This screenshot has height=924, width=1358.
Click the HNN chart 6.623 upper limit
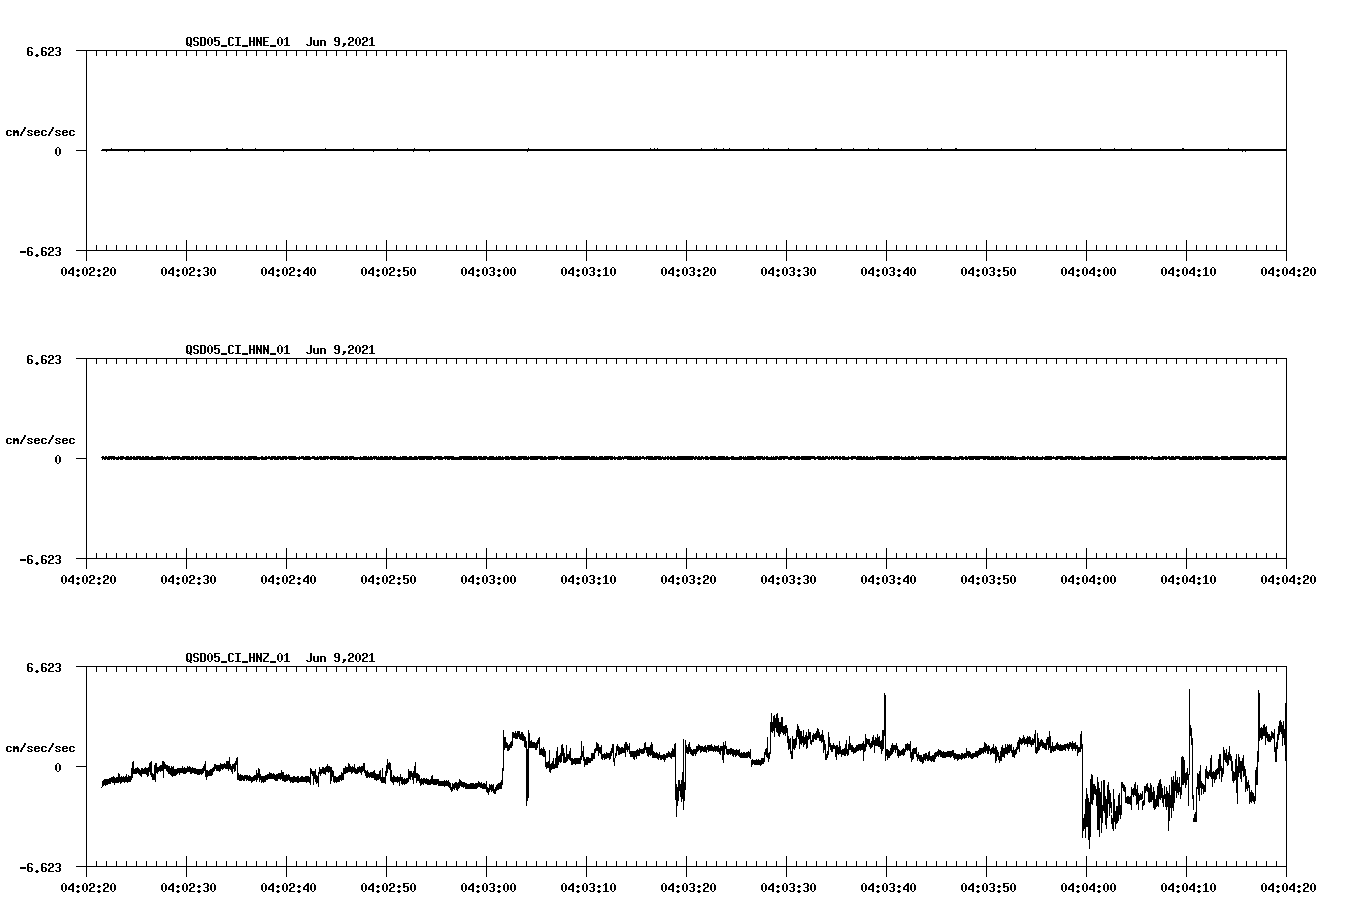(44, 359)
